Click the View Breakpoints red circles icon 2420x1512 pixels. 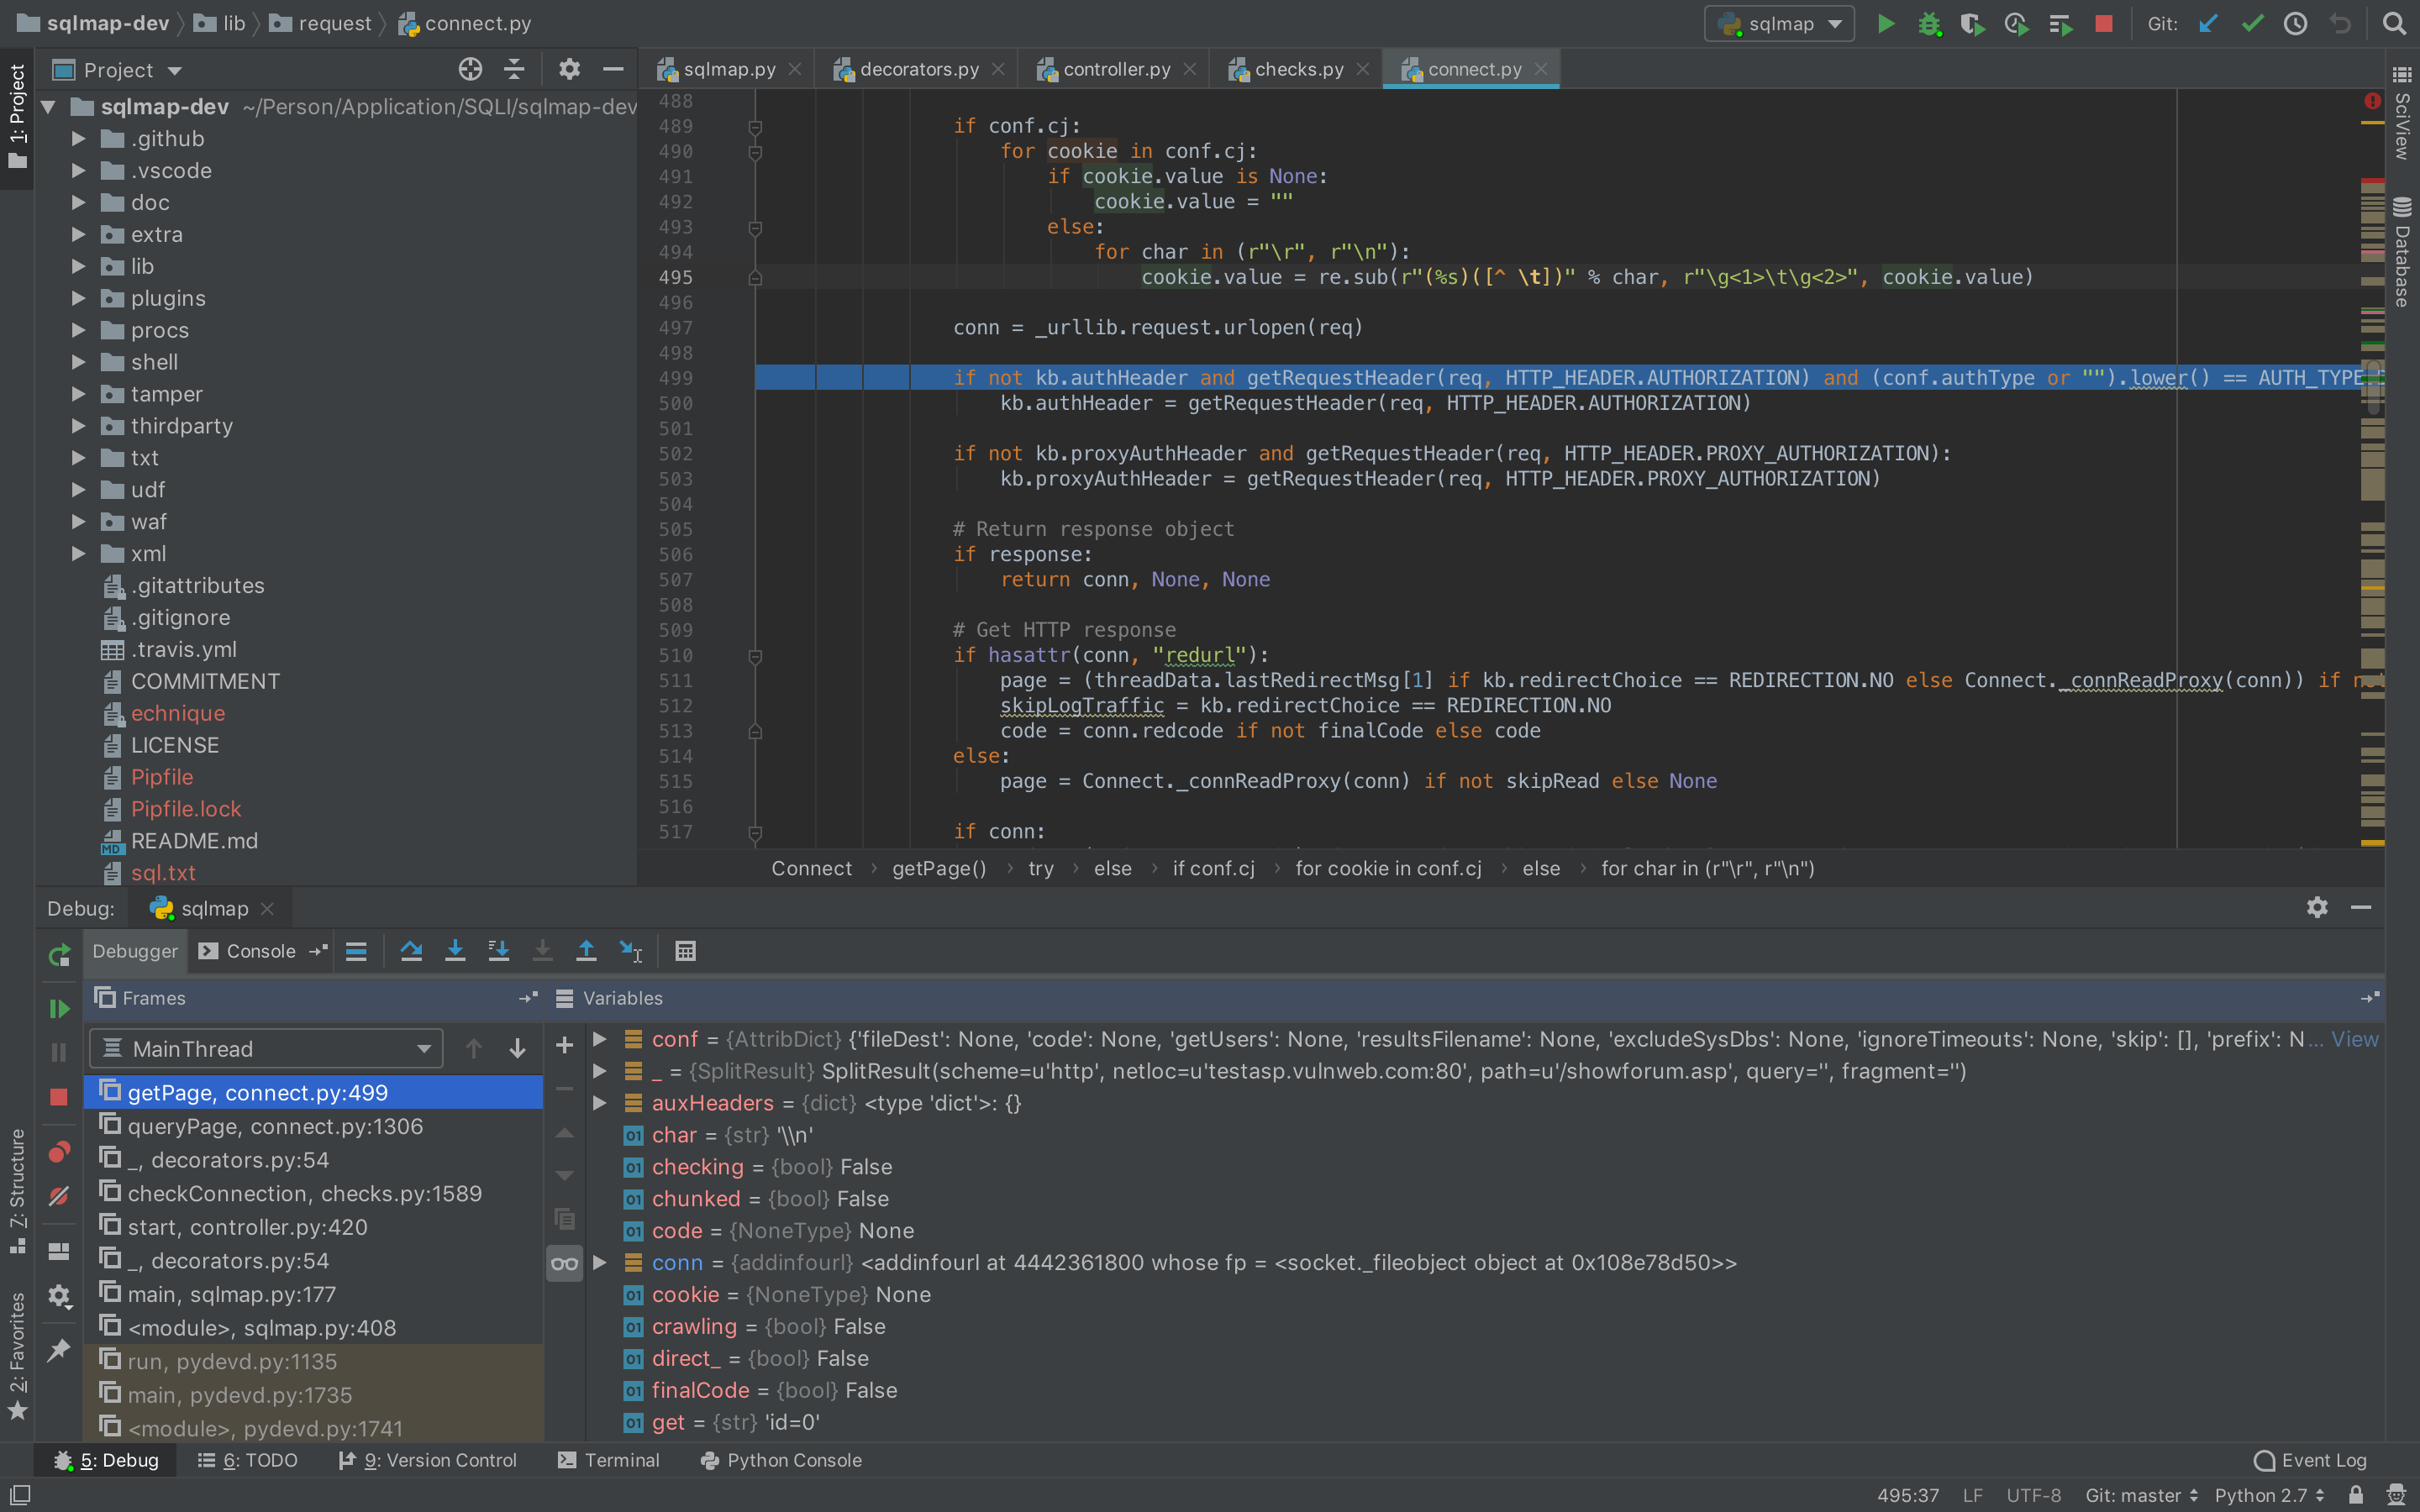(x=59, y=1152)
